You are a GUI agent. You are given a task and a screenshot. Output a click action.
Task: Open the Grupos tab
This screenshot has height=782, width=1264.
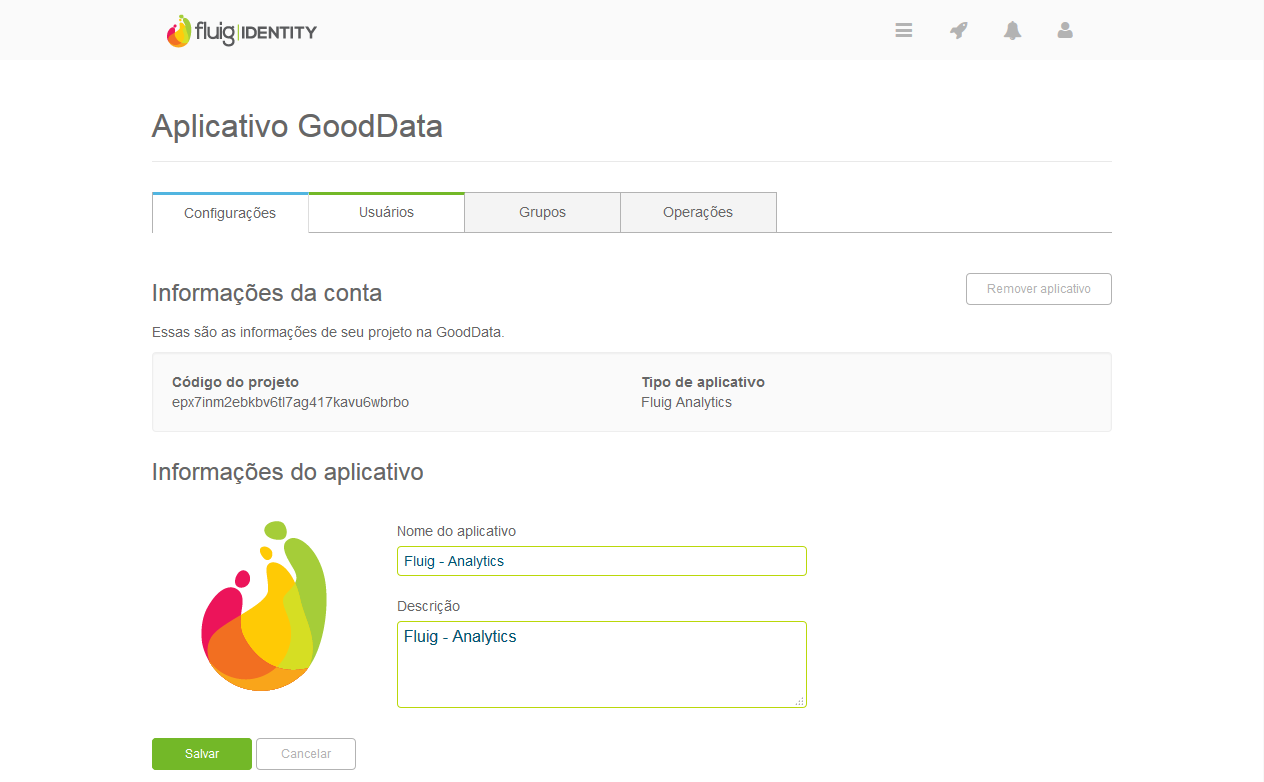tap(542, 212)
